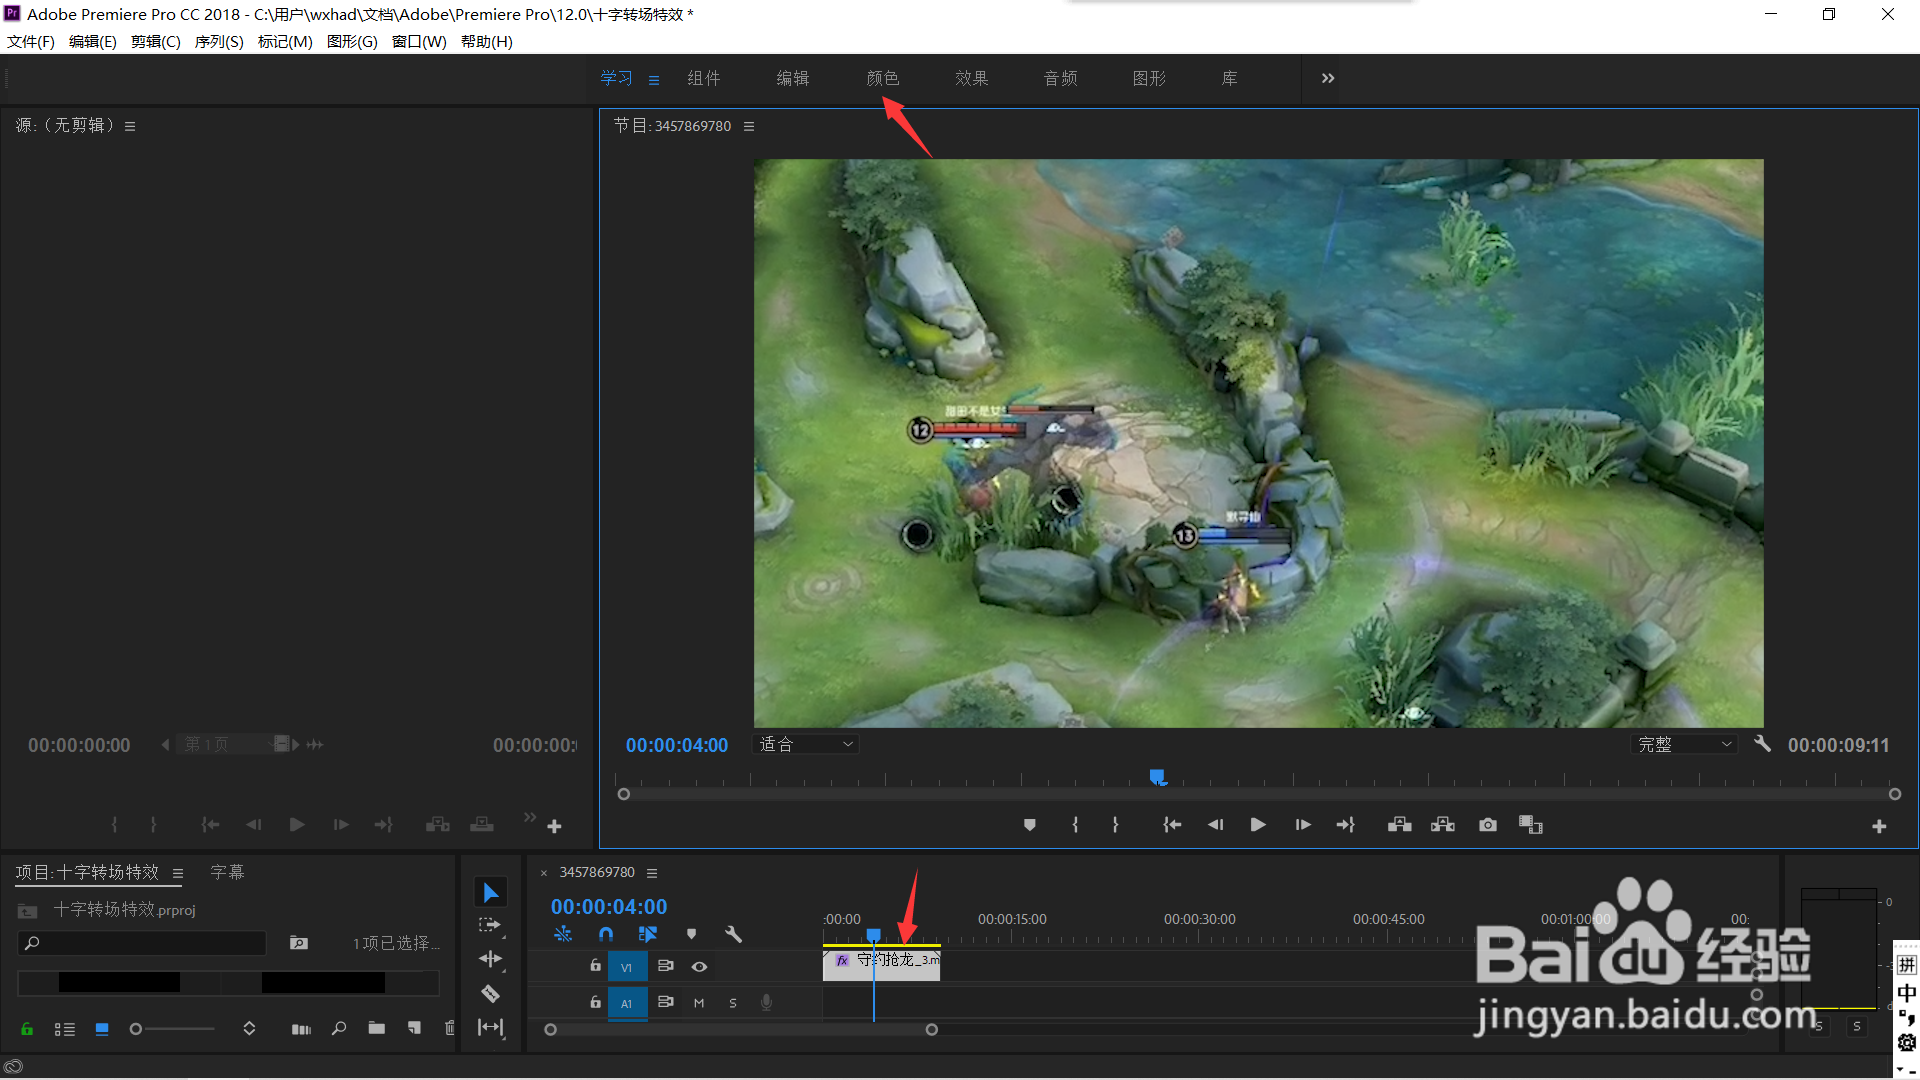Mute the A1 audio track
This screenshot has height=1080, width=1920.
[x=699, y=1002]
